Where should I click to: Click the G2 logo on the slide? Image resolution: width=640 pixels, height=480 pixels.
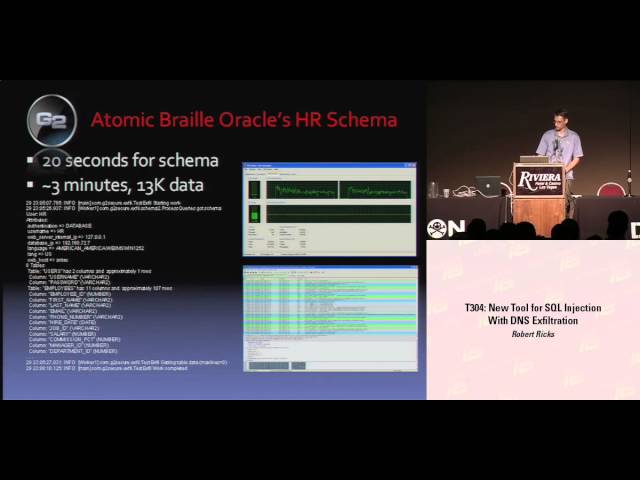(52, 120)
